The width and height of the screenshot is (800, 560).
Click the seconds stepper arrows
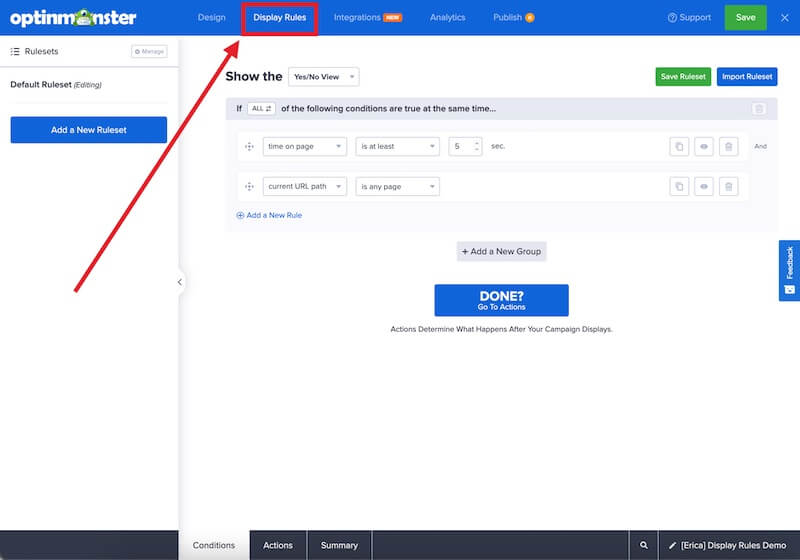pos(477,146)
